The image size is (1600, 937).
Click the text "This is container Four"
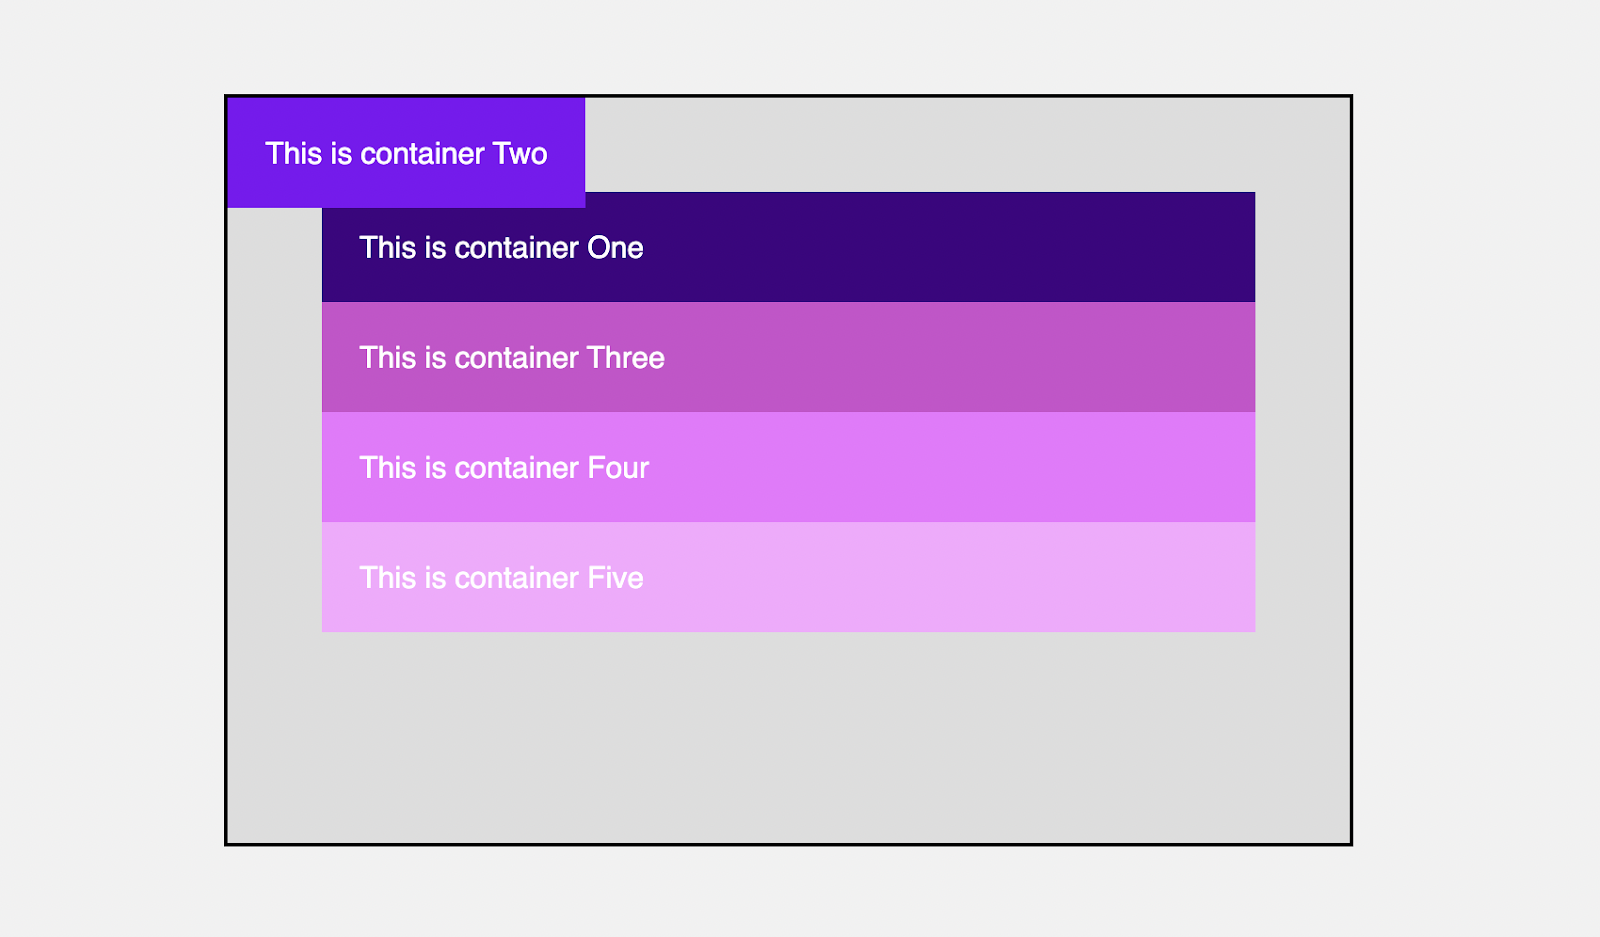point(503,468)
